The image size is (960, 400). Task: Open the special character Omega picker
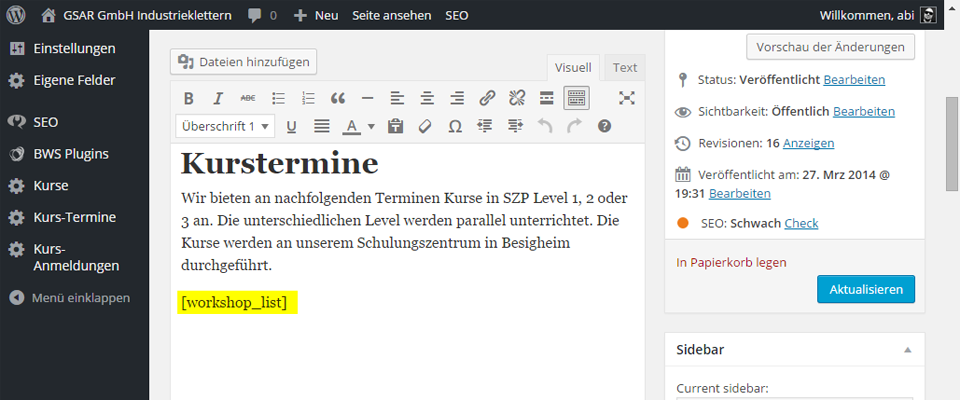click(455, 126)
